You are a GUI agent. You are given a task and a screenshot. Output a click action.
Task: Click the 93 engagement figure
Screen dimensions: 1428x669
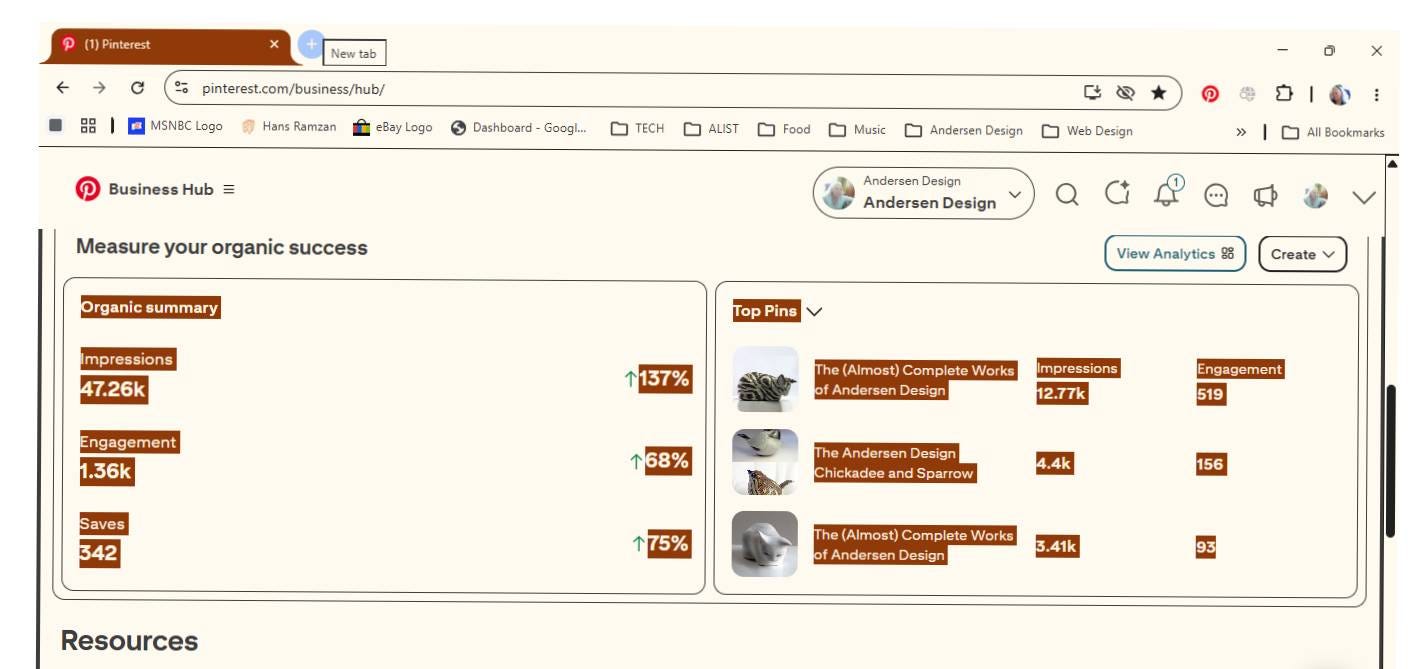click(x=1206, y=547)
